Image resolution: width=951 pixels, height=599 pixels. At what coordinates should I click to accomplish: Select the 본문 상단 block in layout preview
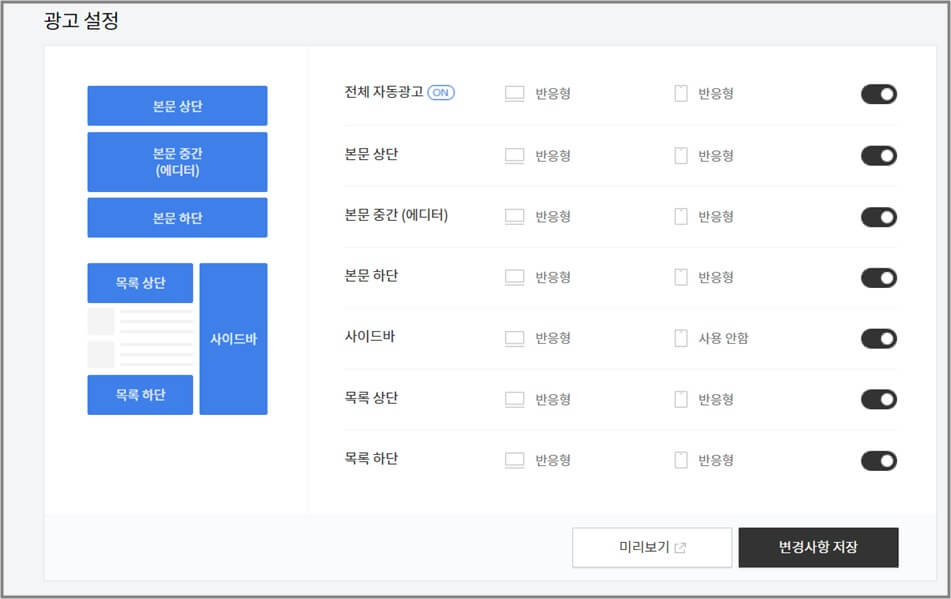coord(178,105)
